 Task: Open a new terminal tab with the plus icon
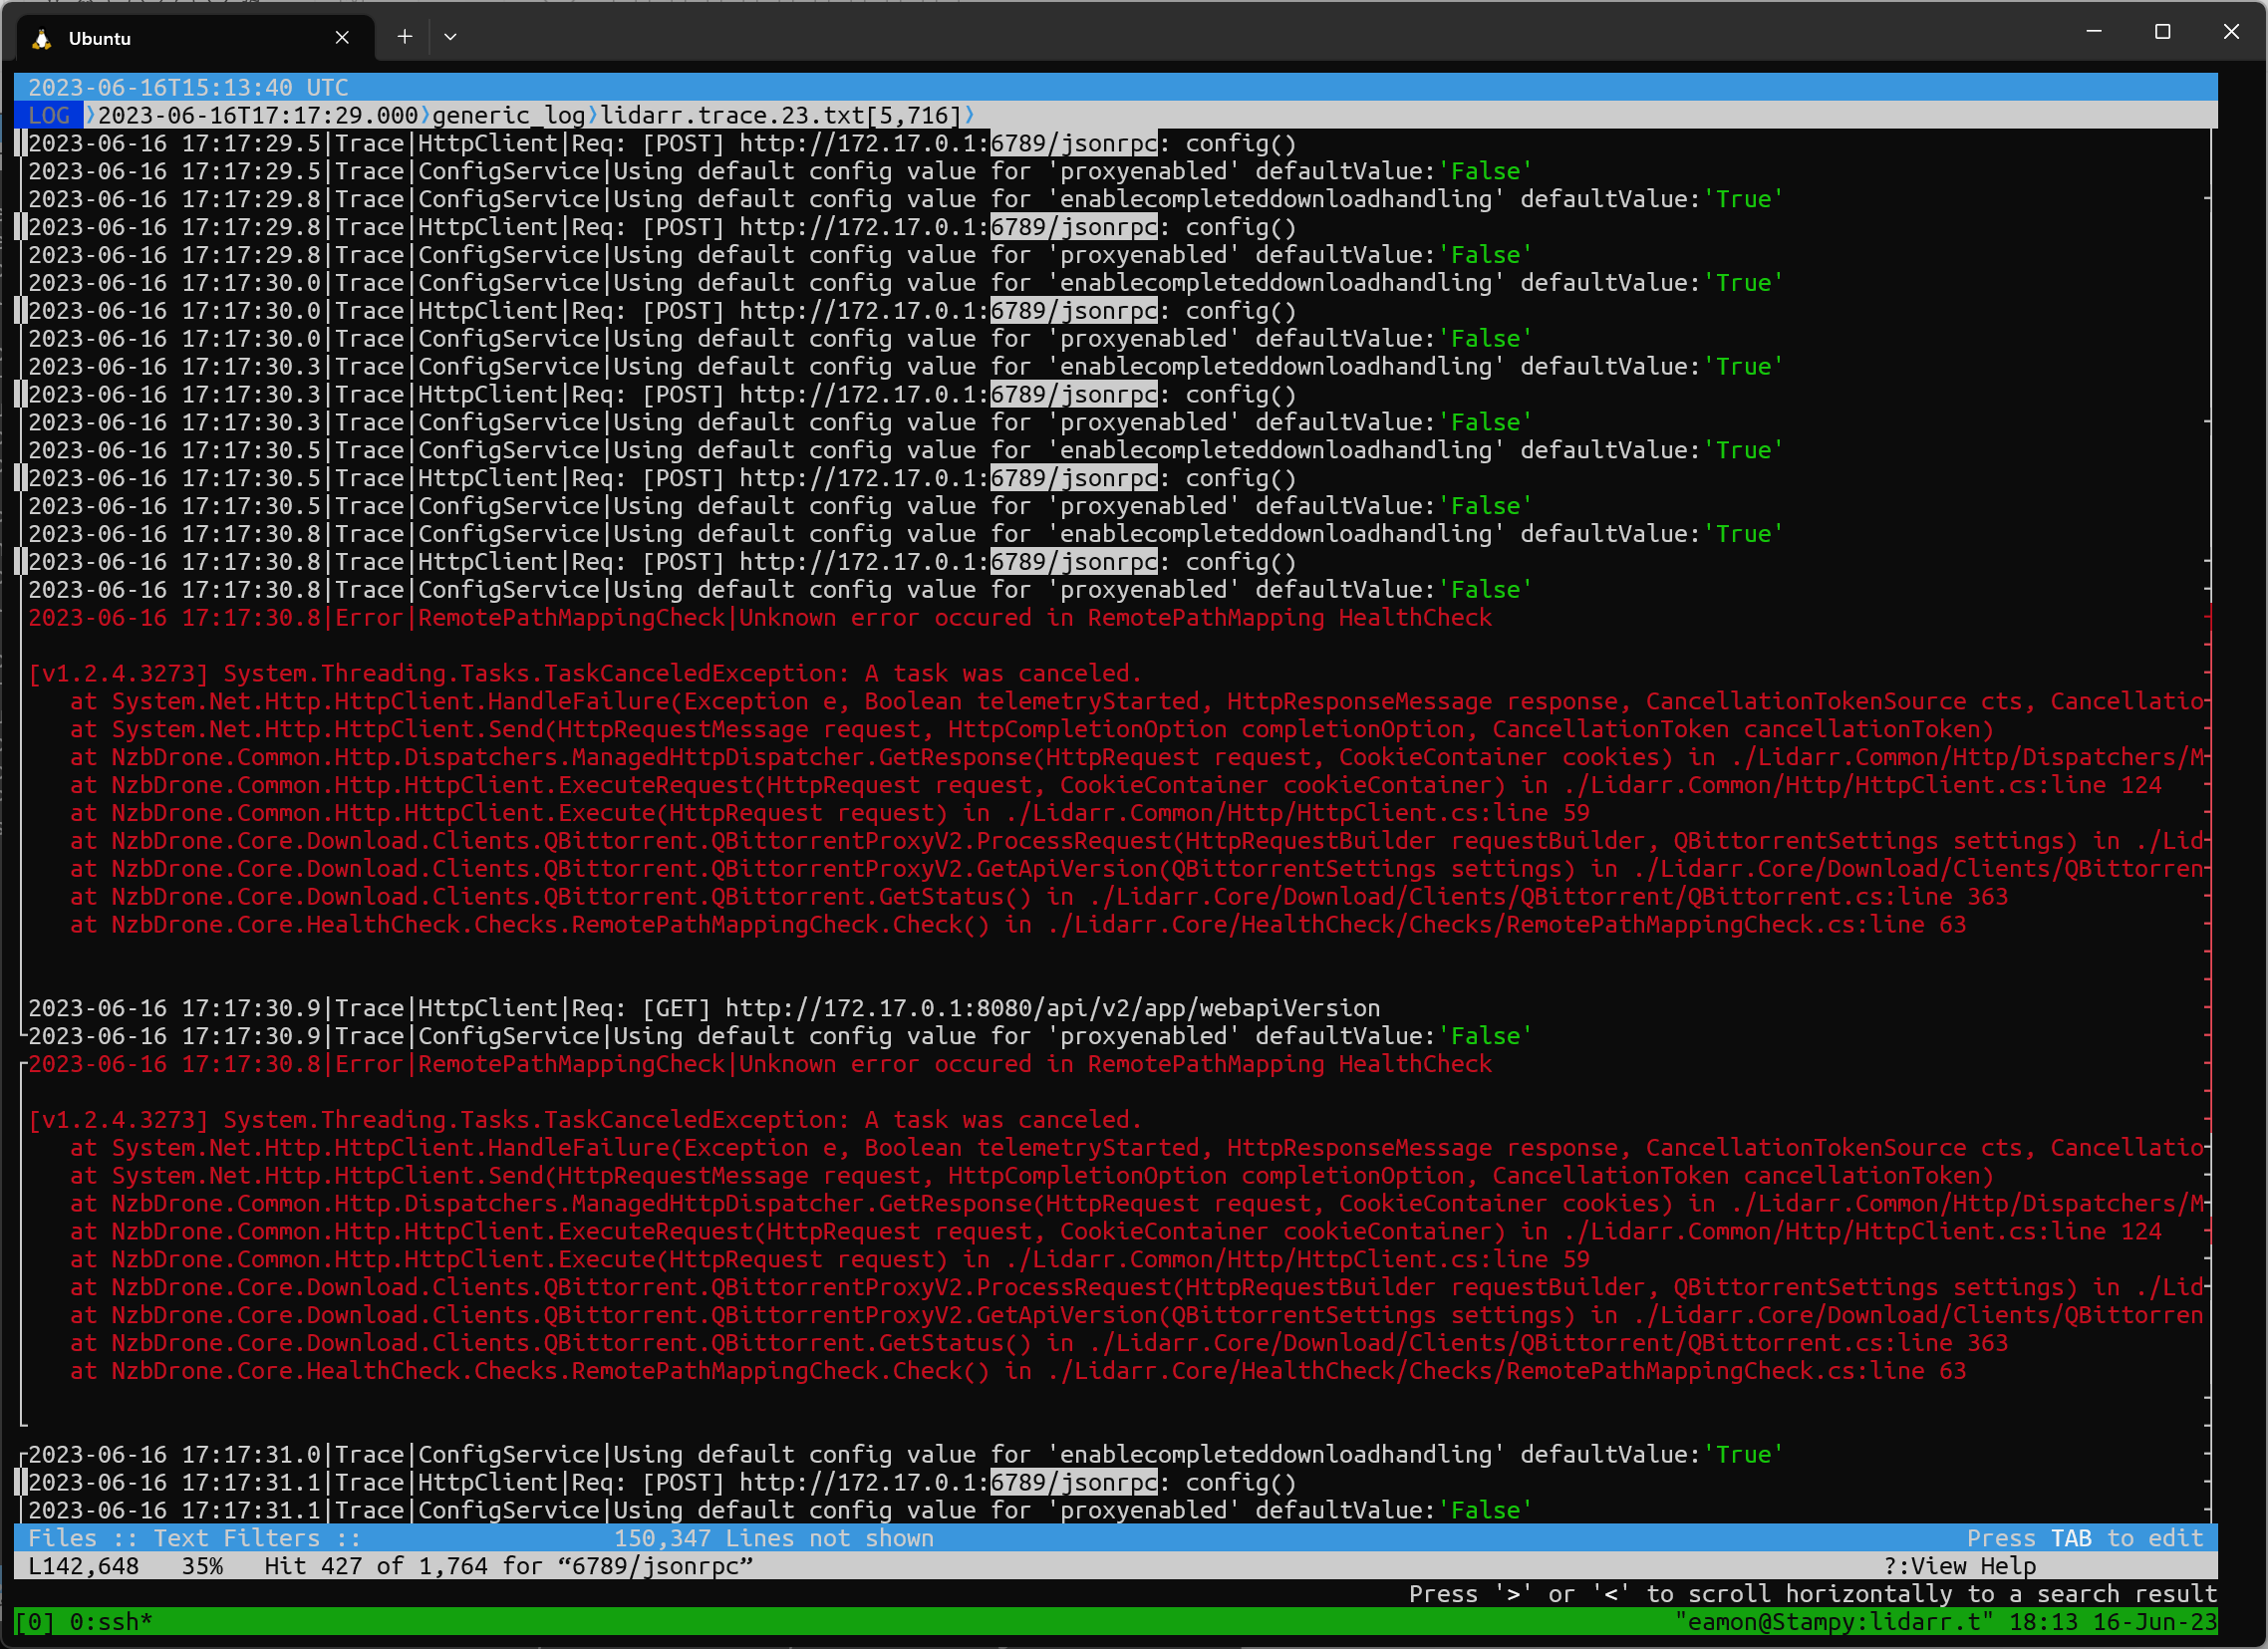(404, 36)
